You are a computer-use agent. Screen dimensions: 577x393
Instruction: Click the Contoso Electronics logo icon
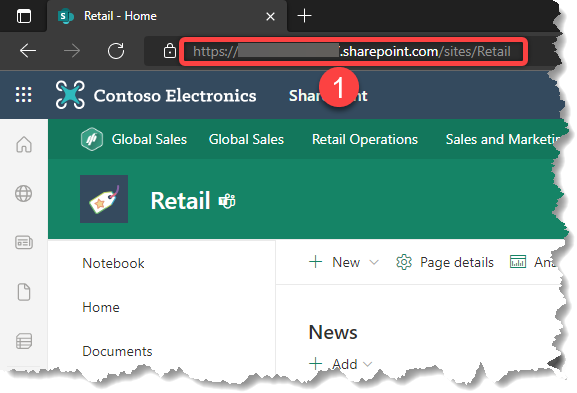(70, 95)
